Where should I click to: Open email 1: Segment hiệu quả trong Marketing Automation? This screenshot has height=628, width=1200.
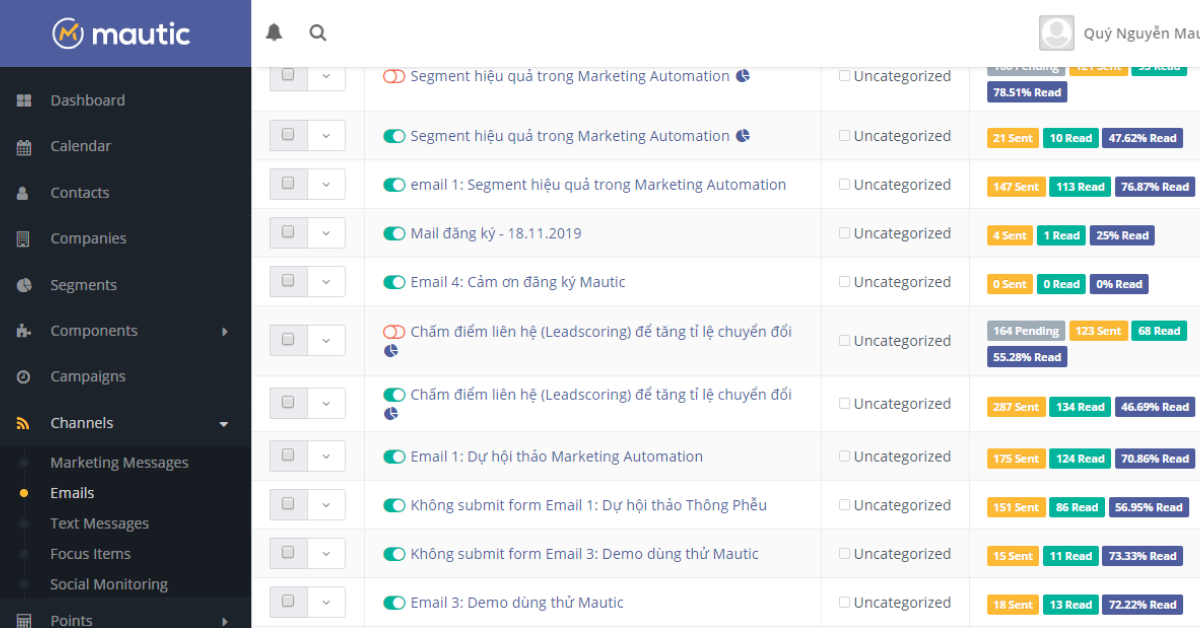(x=598, y=185)
